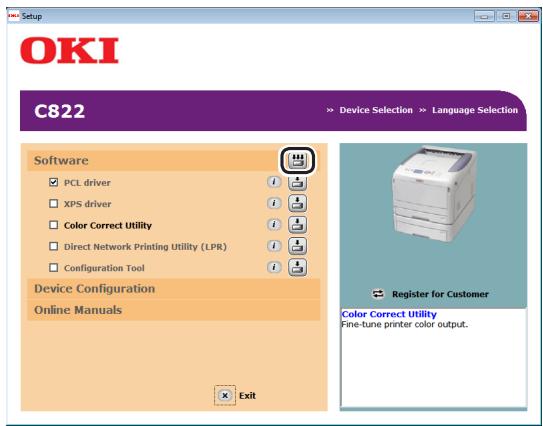Show info for XPS driver
This screenshot has height=426, width=543.
click(274, 203)
